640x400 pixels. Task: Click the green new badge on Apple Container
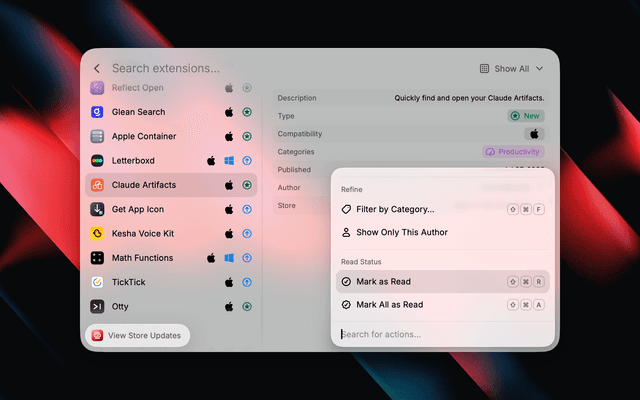[x=247, y=136]
